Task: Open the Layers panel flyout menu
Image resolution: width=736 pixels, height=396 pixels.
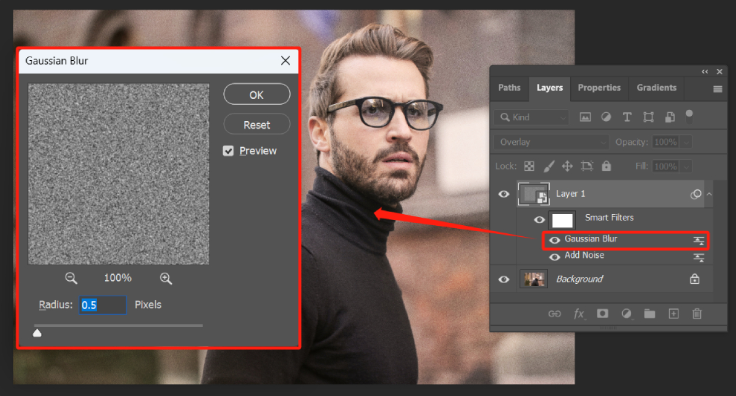Action: pyautogui.click(x=718, y=89)
